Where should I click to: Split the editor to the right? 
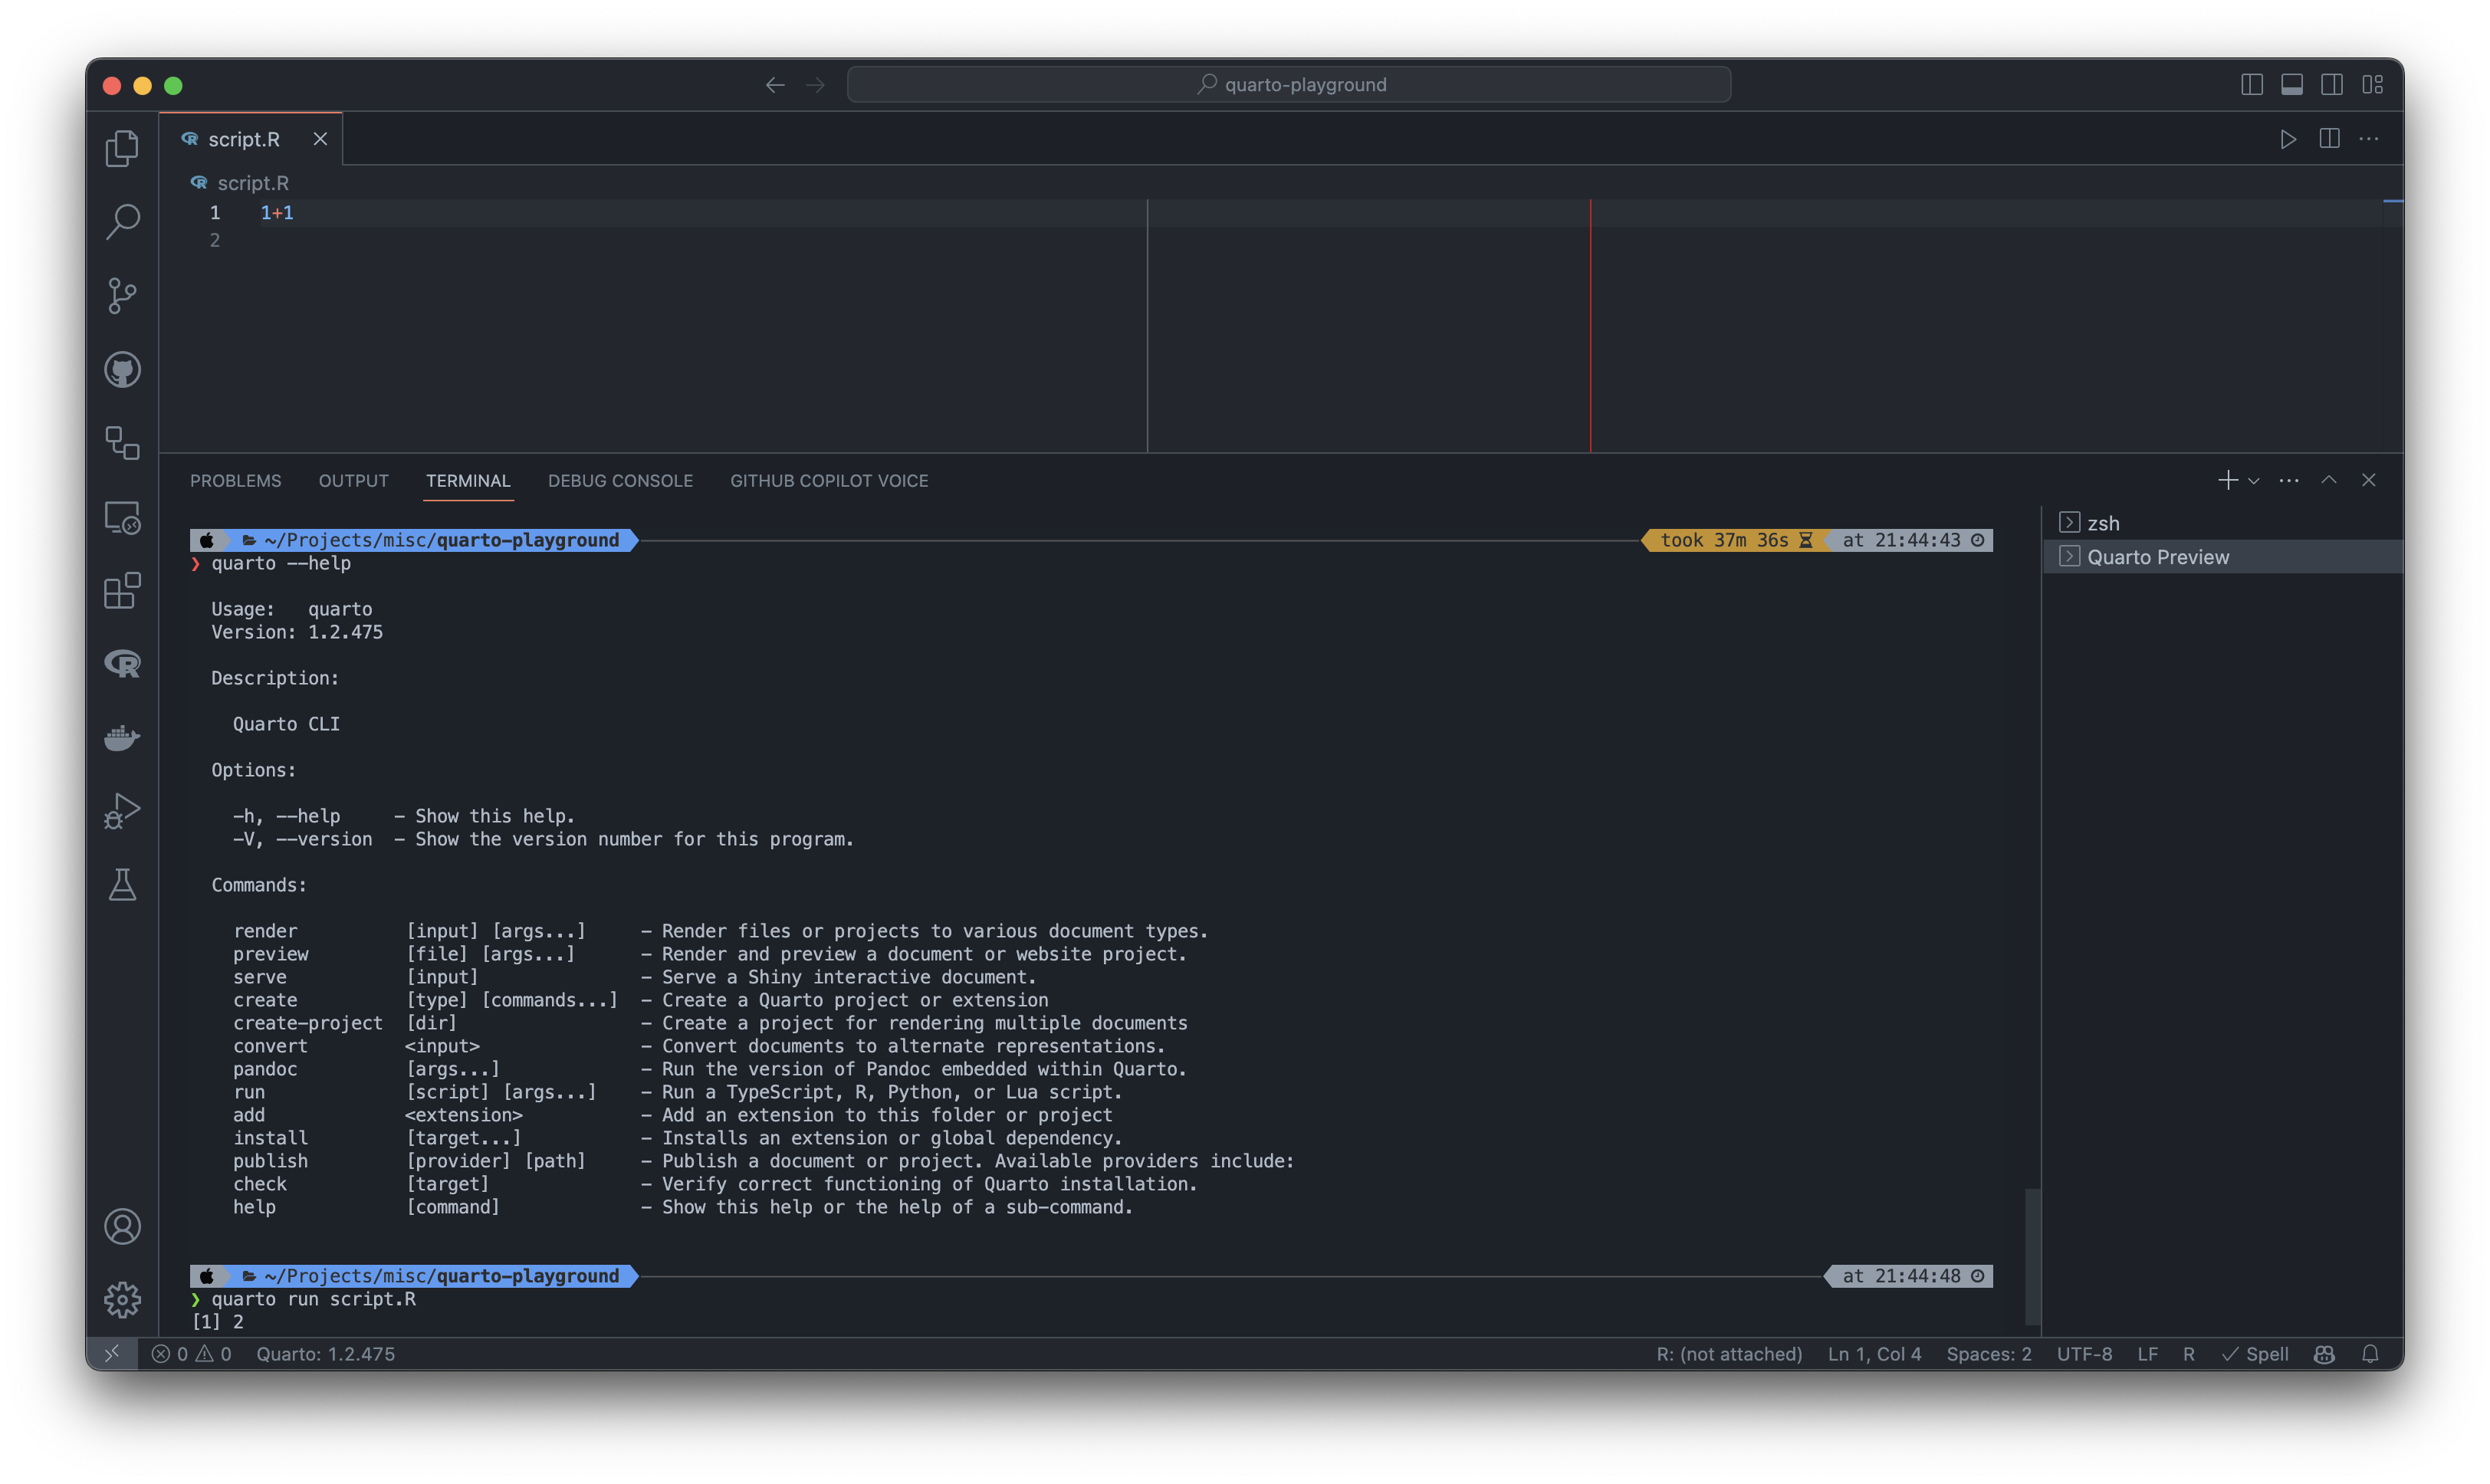coord(2329,139)
